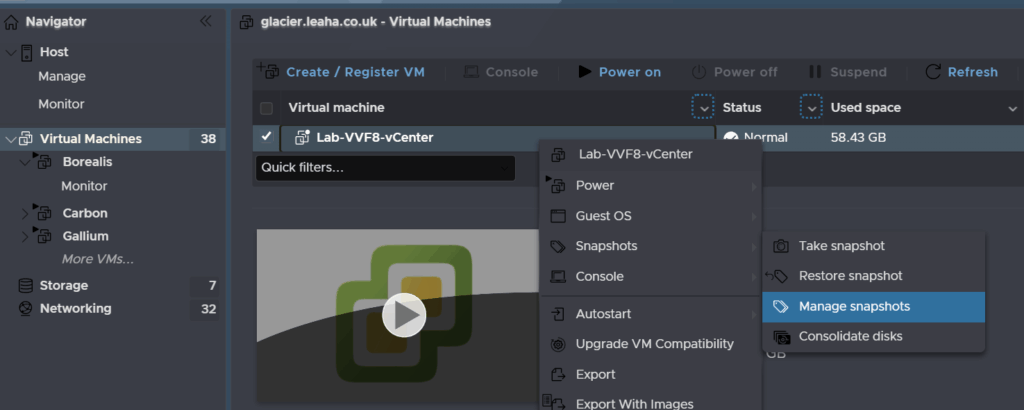Click the Restore snapshot icon
Viewport: 1024px width, 410px height.
(x=777, y=276)
